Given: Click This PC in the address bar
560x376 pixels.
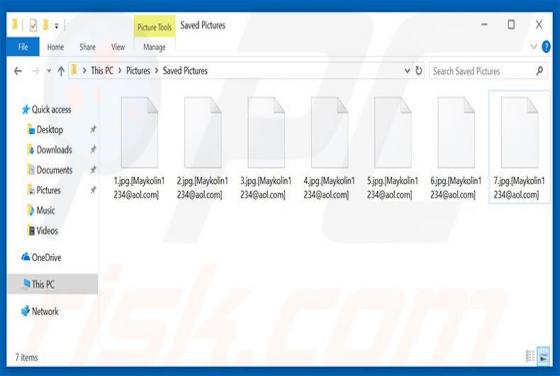Looking at the screenshot, I should (x=102, y=71).
